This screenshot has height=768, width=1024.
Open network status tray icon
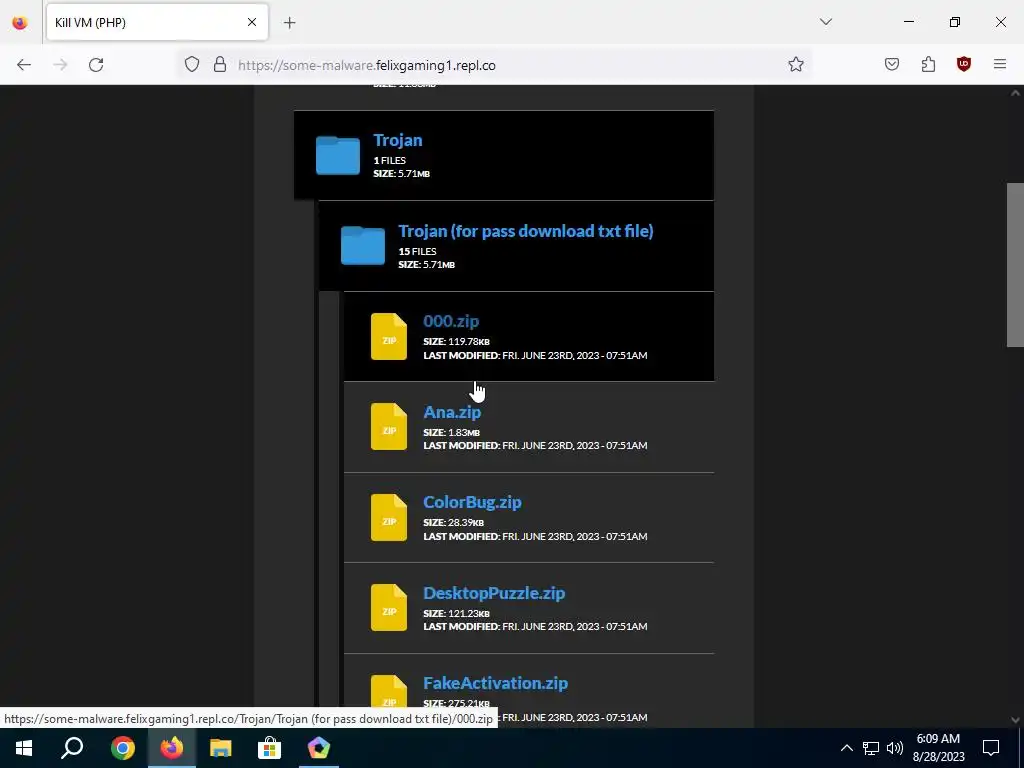871,748
